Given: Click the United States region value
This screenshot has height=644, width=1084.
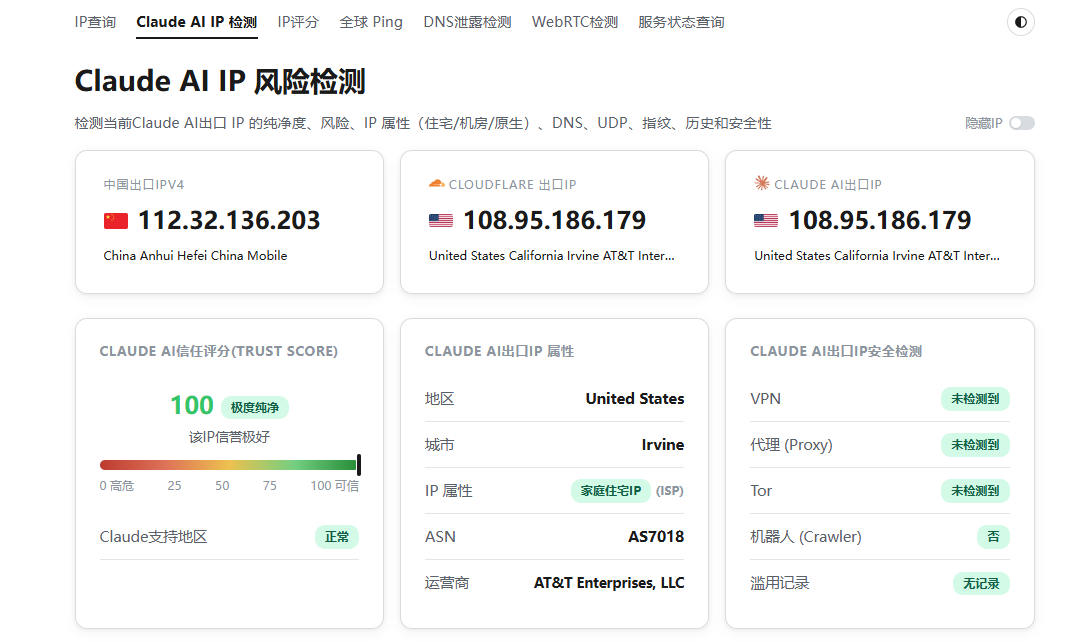Looking at the screenshot, I should pos(635,399).
